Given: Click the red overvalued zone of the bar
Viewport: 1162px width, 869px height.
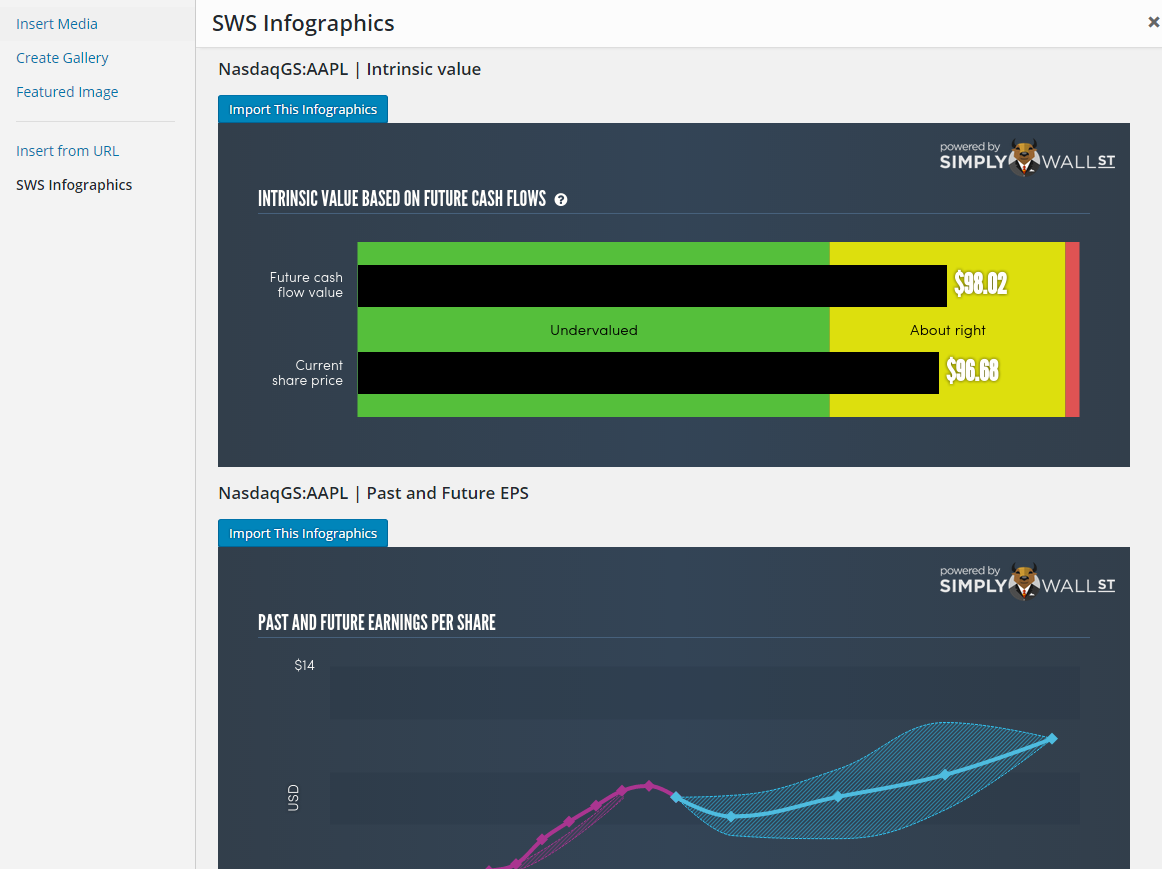Looking at the screenshot, I should (1072, 330).
